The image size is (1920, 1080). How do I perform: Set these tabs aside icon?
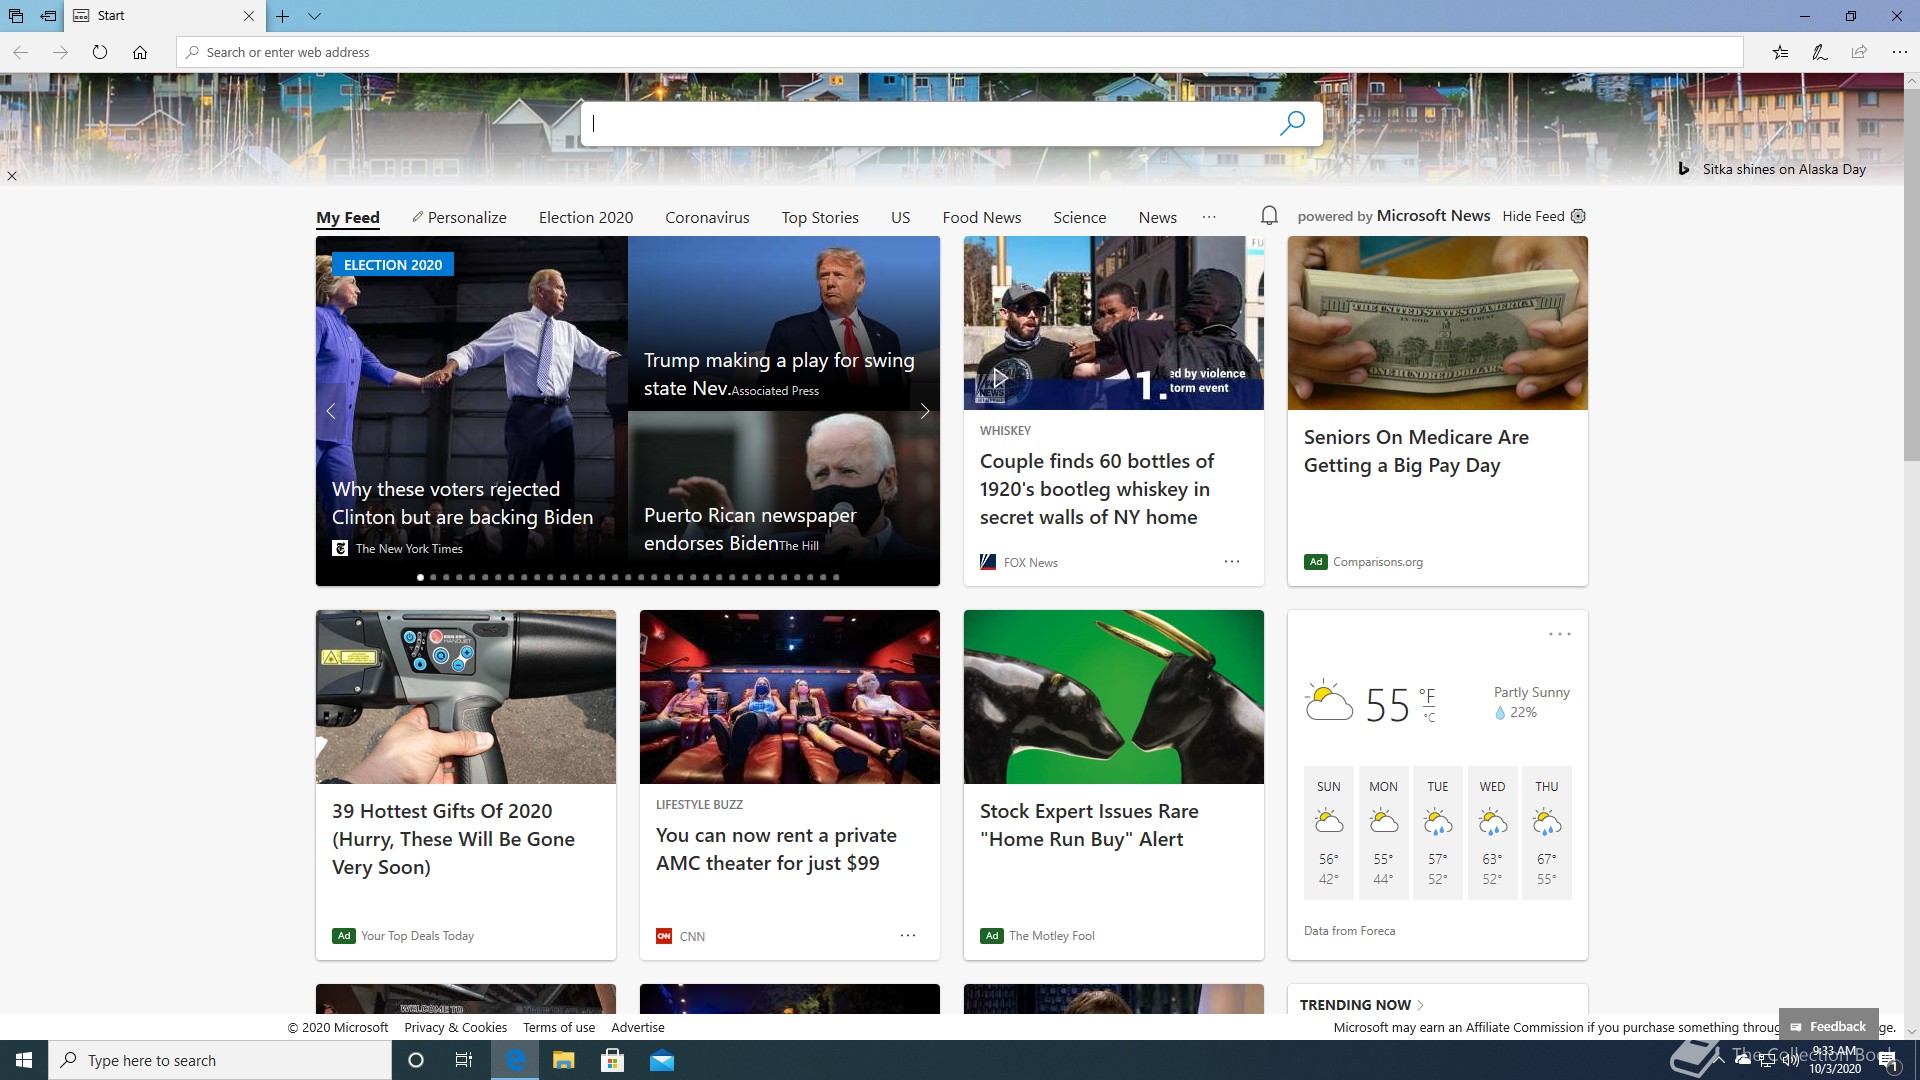pyautogui.click(x=48, y=16)
